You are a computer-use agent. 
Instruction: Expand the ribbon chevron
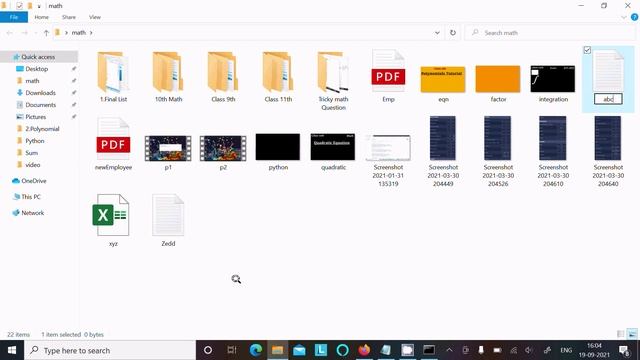(x=624, y=17)
